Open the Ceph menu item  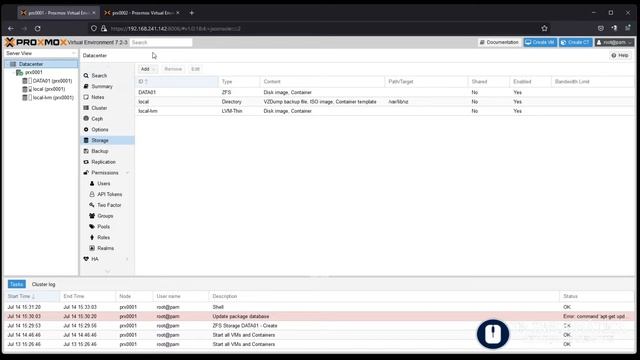tap(97, 119)
